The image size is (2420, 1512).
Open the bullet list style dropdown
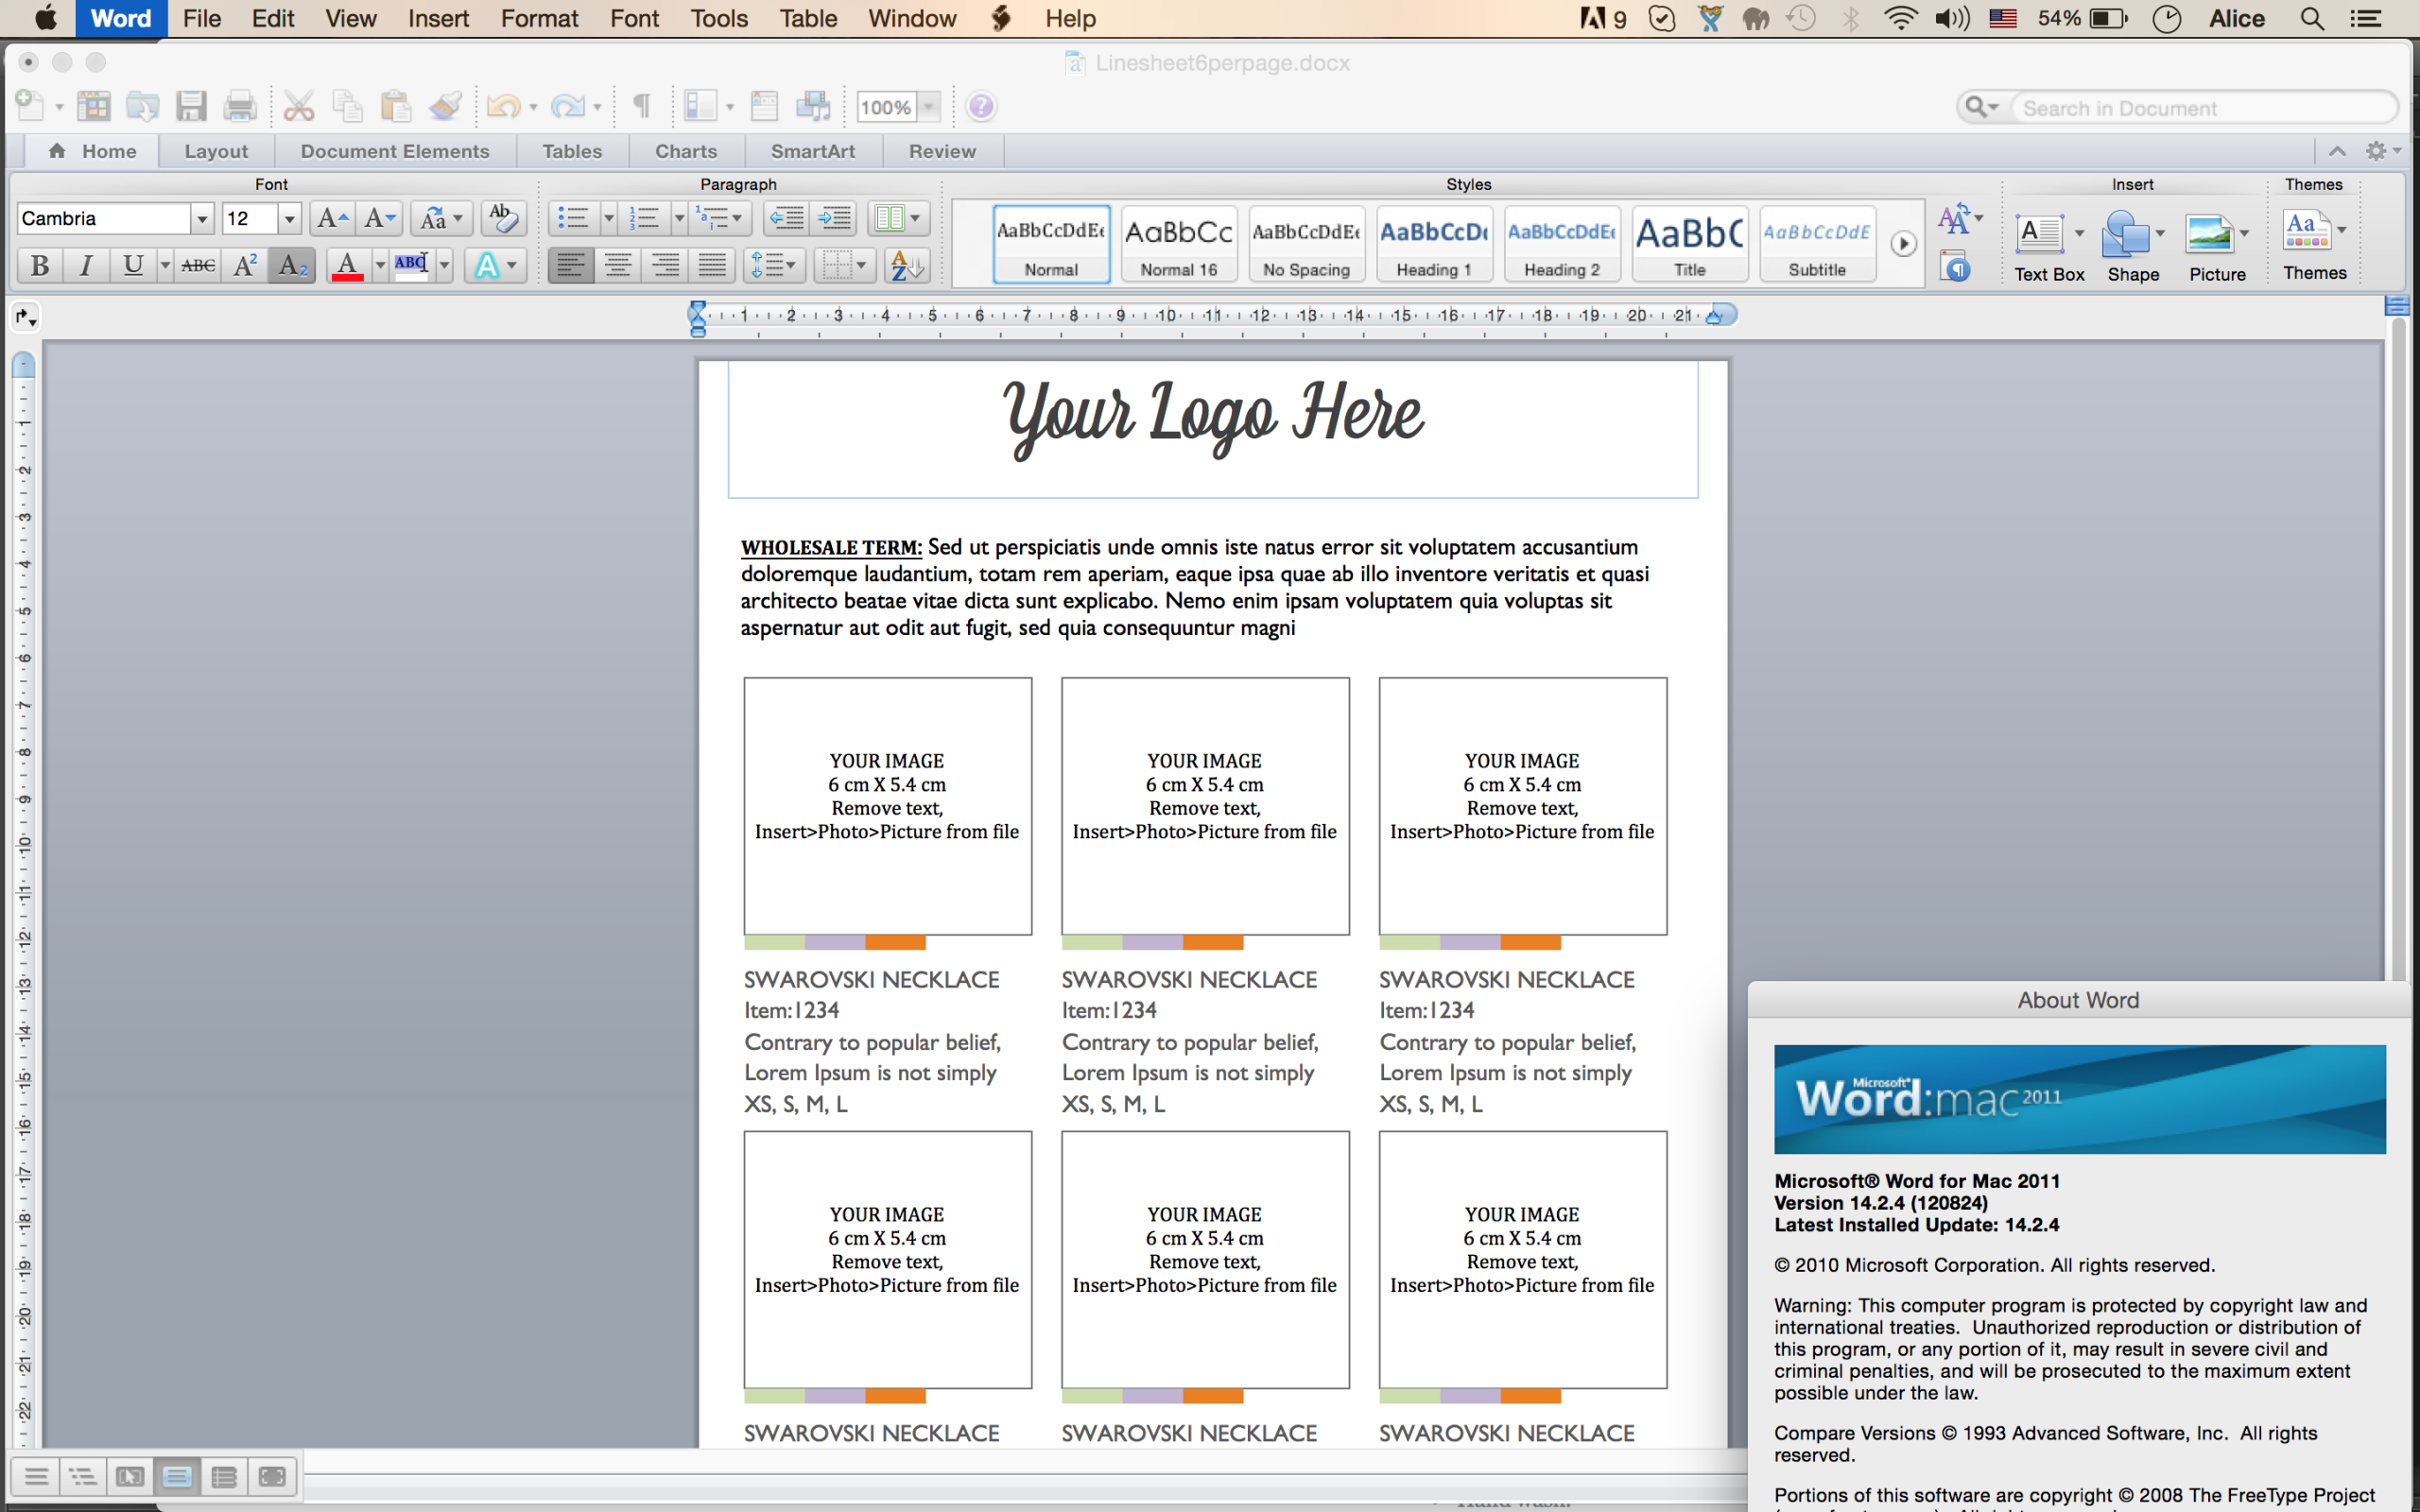click(x=608, y=218)
